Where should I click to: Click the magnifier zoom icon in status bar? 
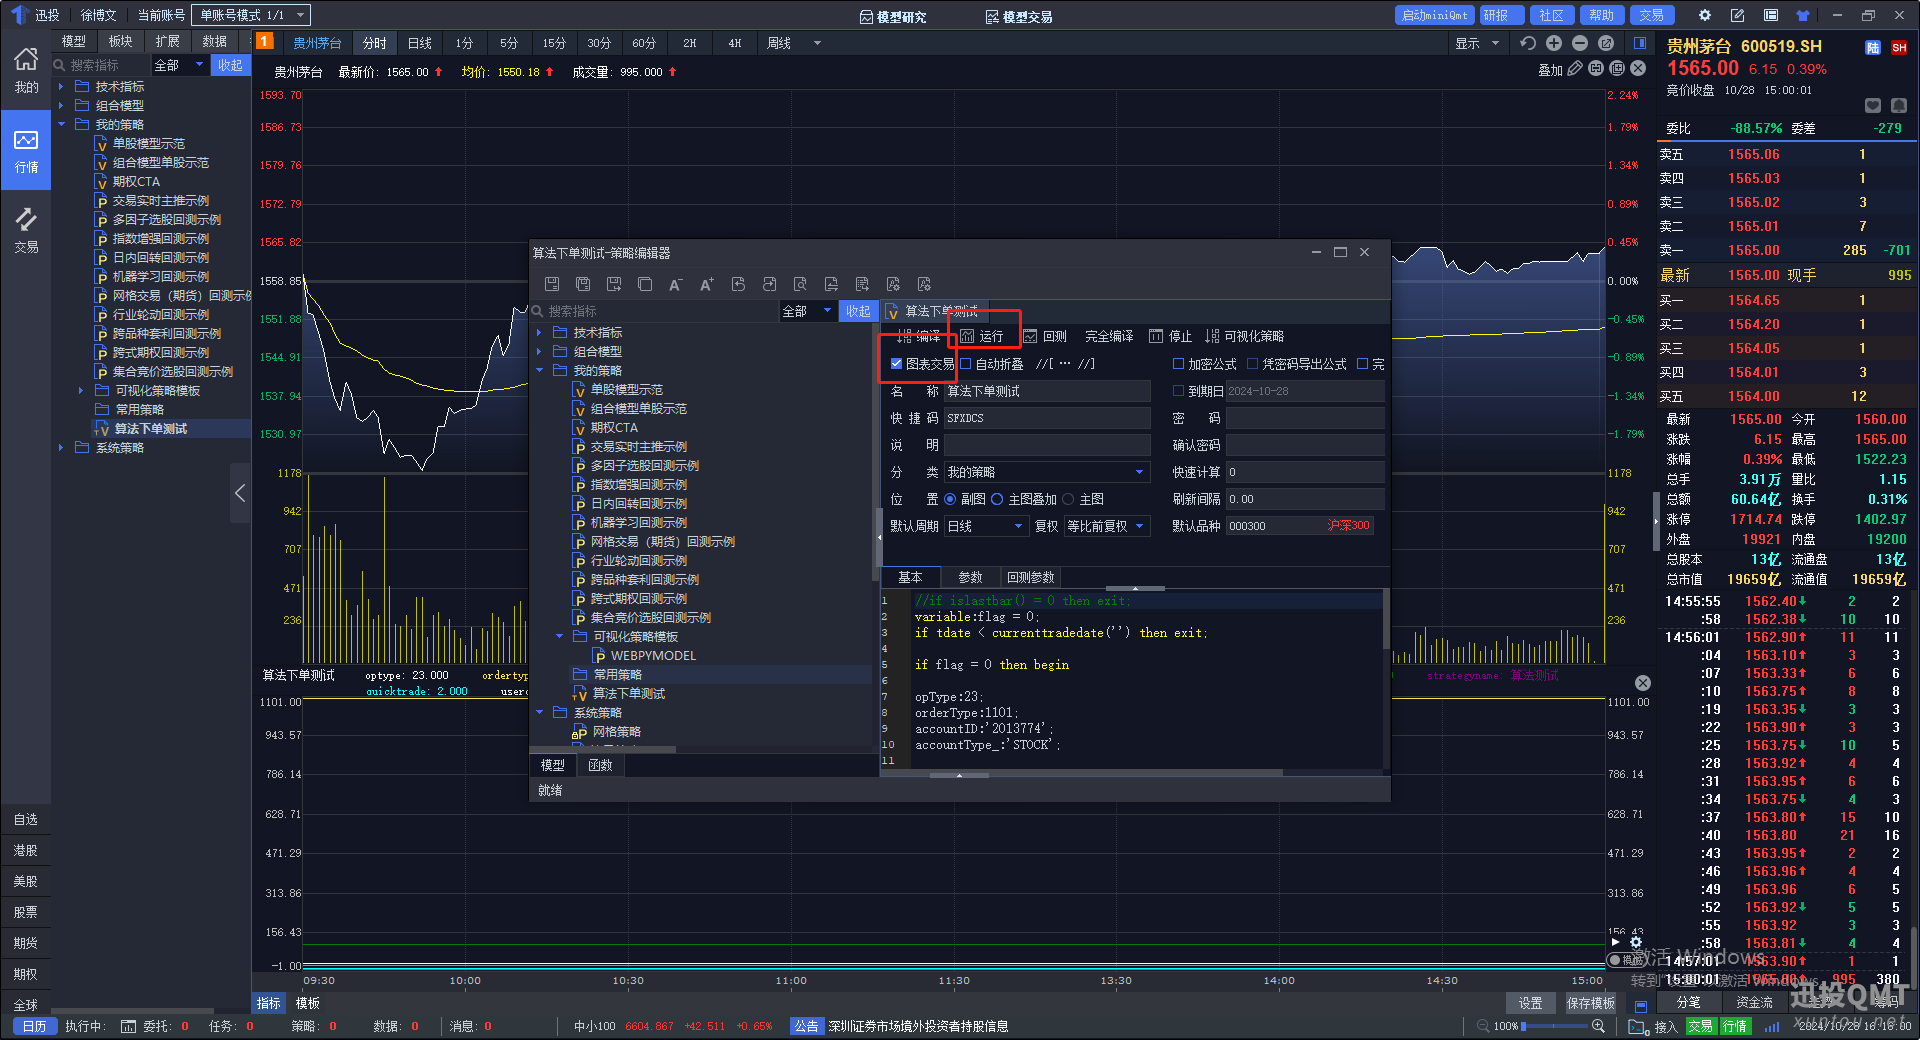[x=1598, y=1026]
